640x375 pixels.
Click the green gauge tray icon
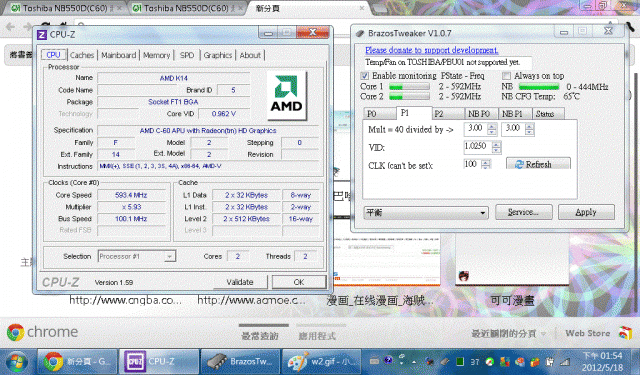click(489, 362)
